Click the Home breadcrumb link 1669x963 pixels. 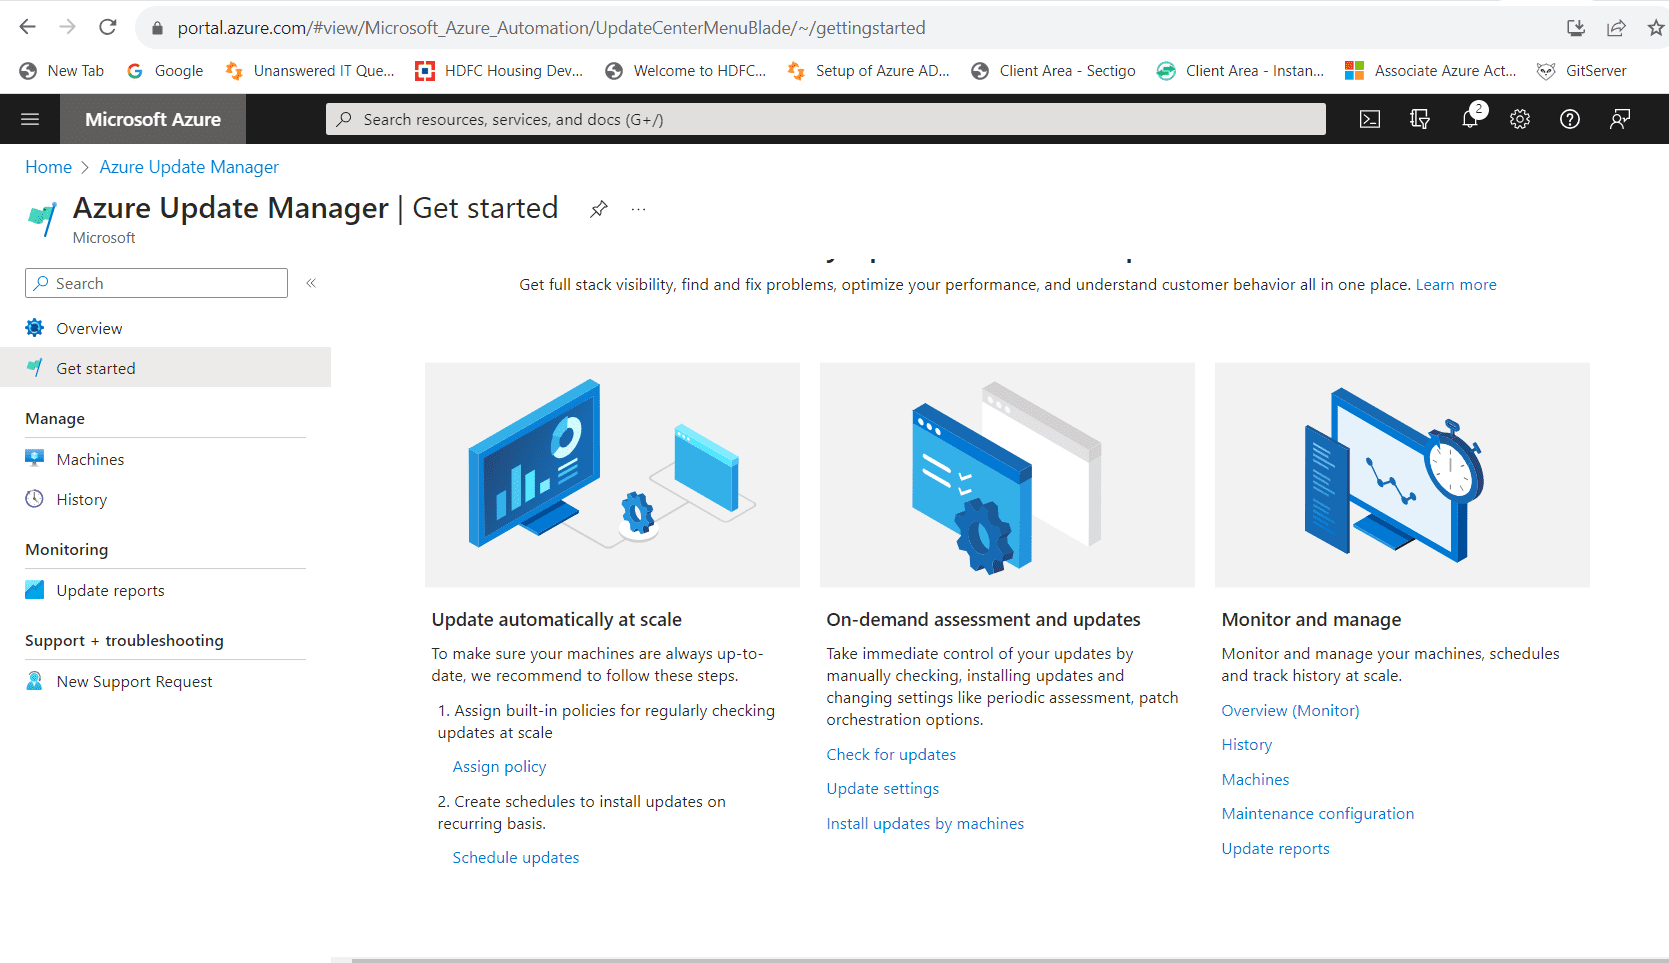[48, 167]
